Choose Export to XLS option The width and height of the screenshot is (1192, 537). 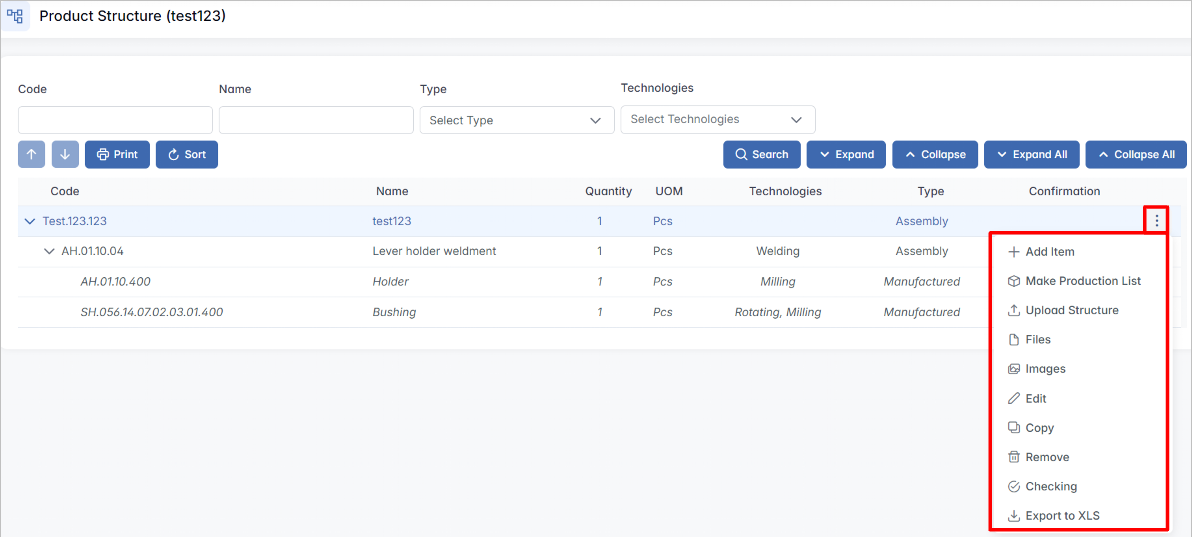(x=1062, y=516)
